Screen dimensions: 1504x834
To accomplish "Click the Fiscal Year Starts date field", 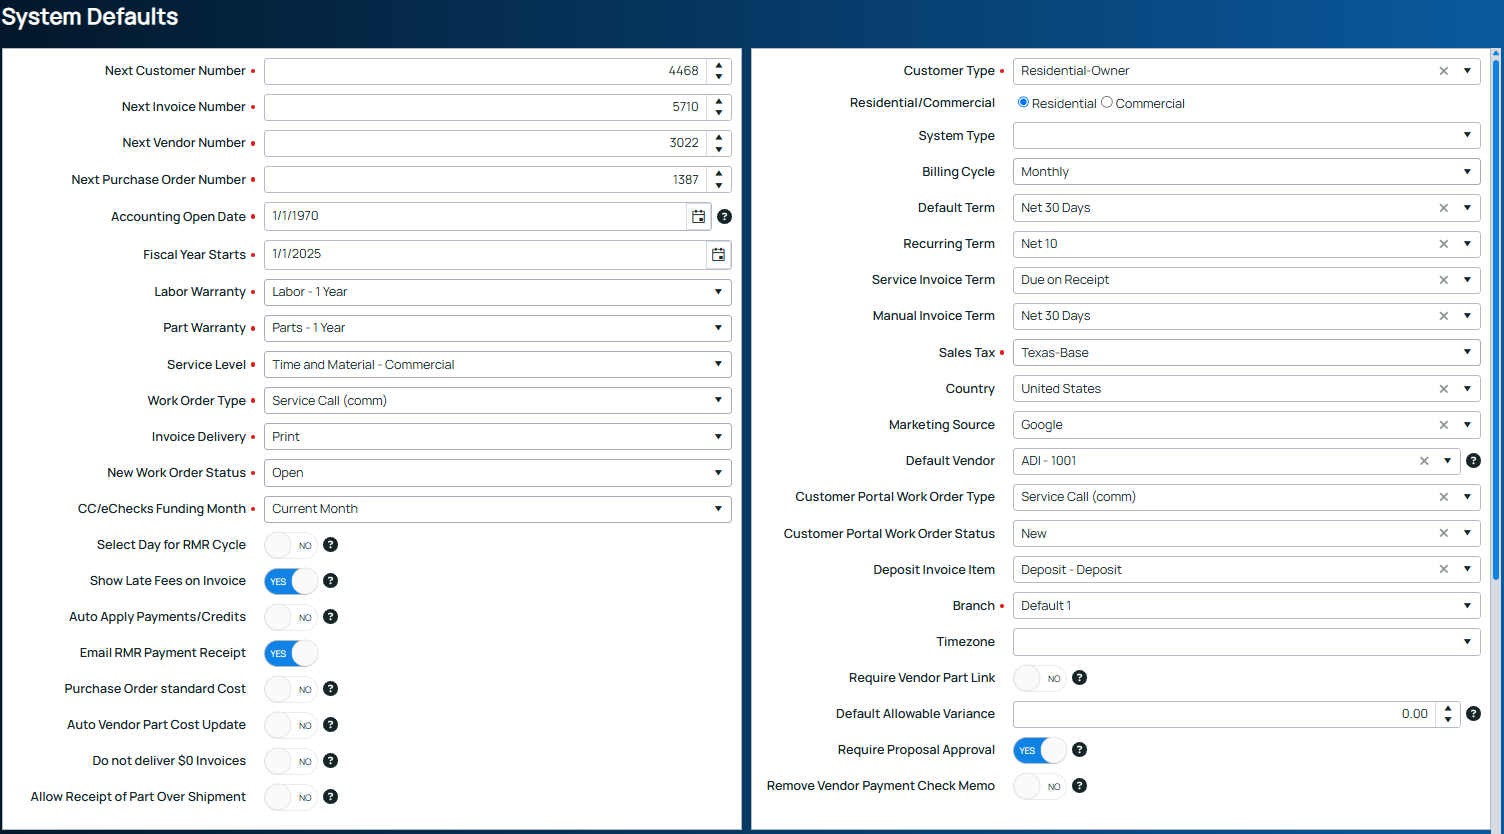I will point(485,254).
